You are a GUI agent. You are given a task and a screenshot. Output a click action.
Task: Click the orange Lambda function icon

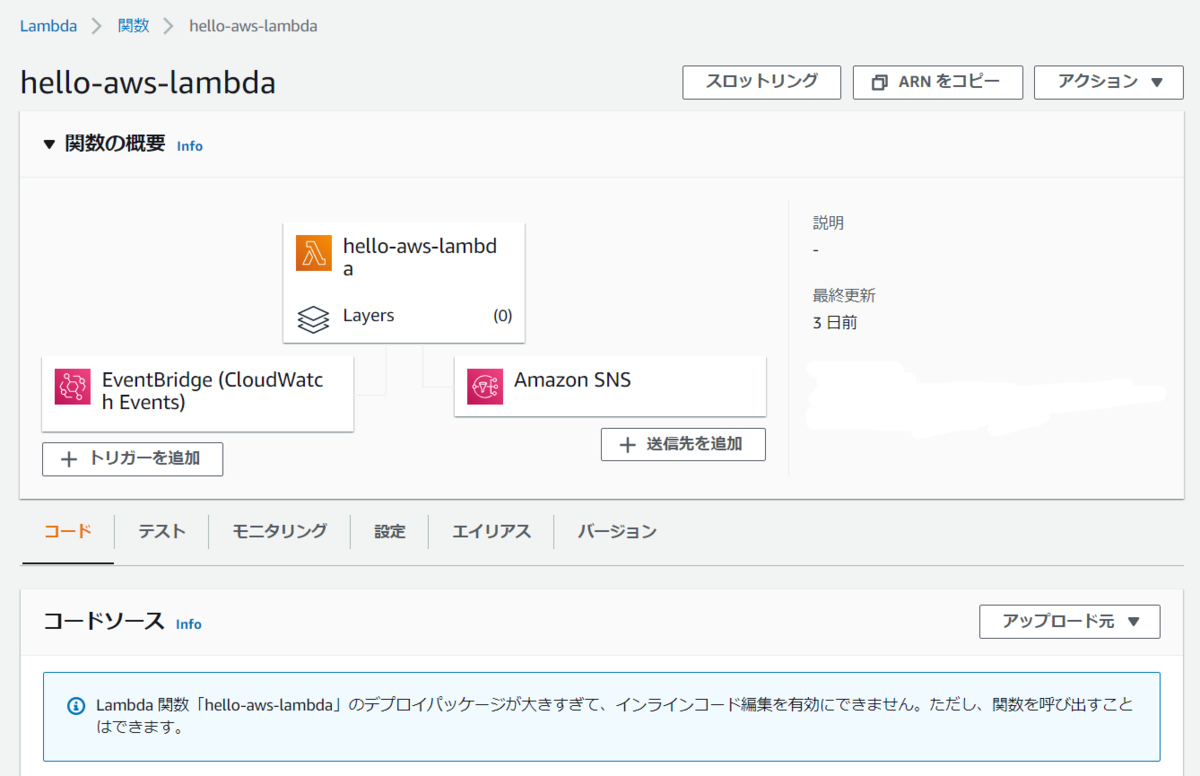click(x=314, y=253)
